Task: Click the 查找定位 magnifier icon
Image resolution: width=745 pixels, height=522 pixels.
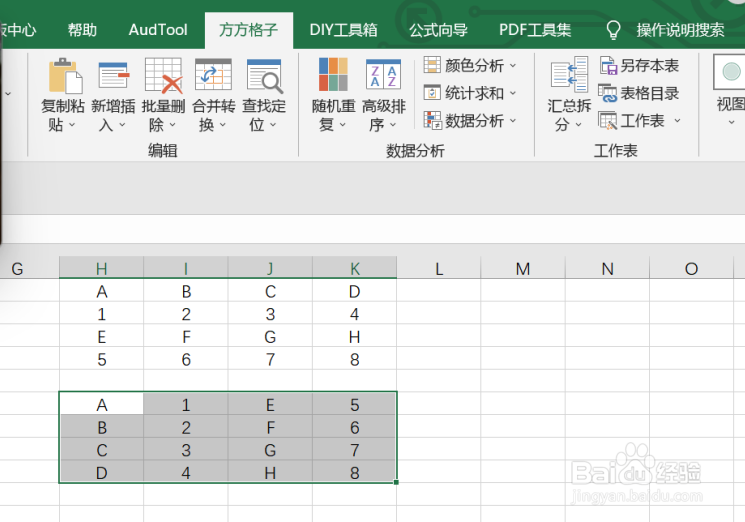Action: pyautogui.click(x=264, y=75)
